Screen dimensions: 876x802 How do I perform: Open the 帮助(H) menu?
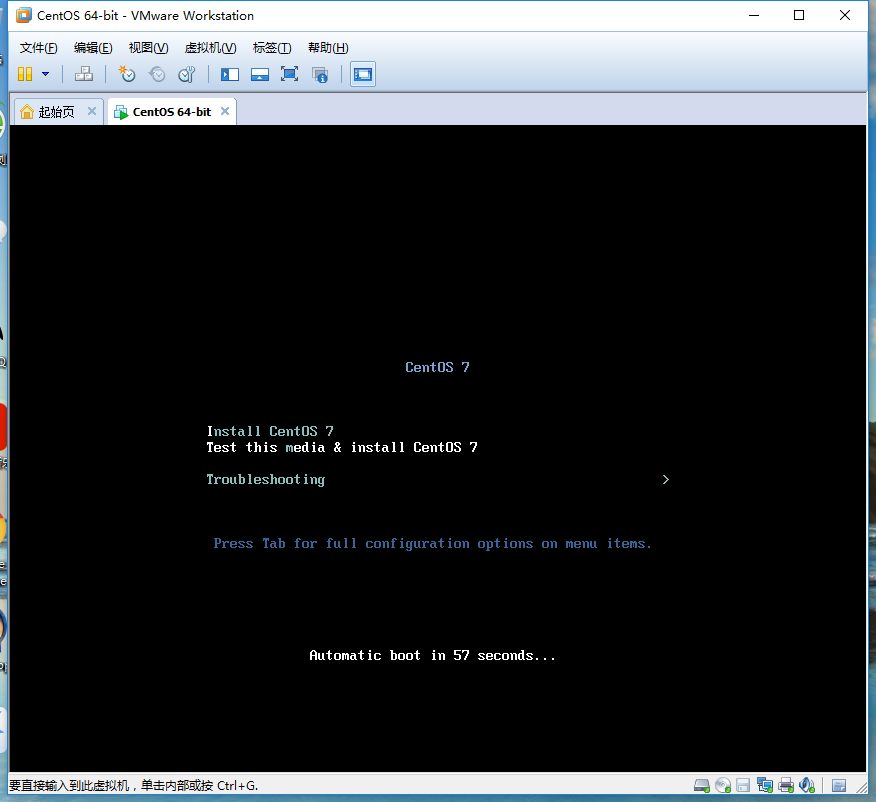328,48
